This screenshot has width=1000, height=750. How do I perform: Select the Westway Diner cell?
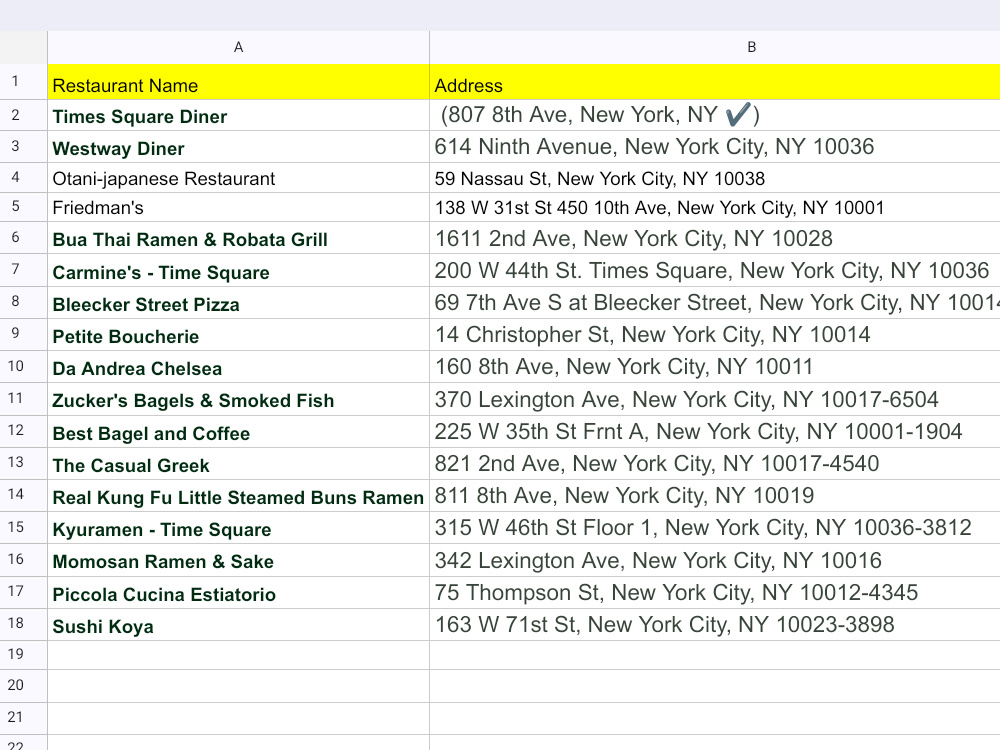click(x=239, y=147)
